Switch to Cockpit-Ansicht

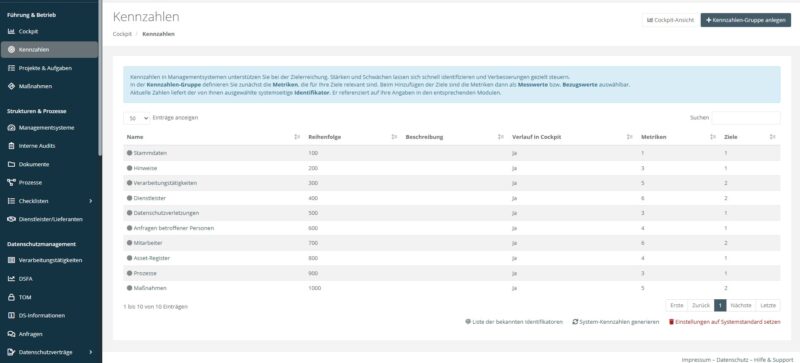click(670, 20)
